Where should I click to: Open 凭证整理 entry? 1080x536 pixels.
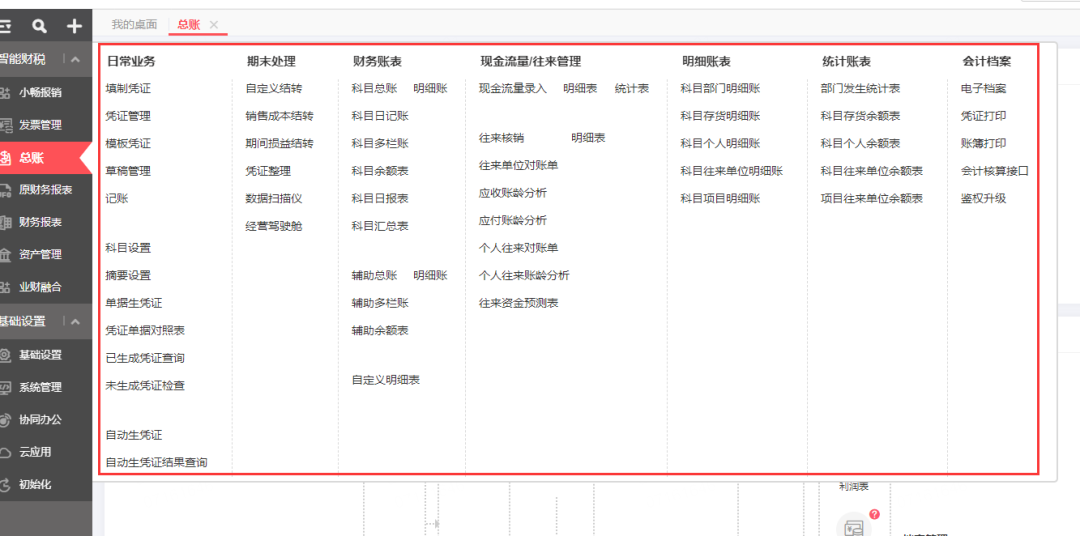coord(268,171)
